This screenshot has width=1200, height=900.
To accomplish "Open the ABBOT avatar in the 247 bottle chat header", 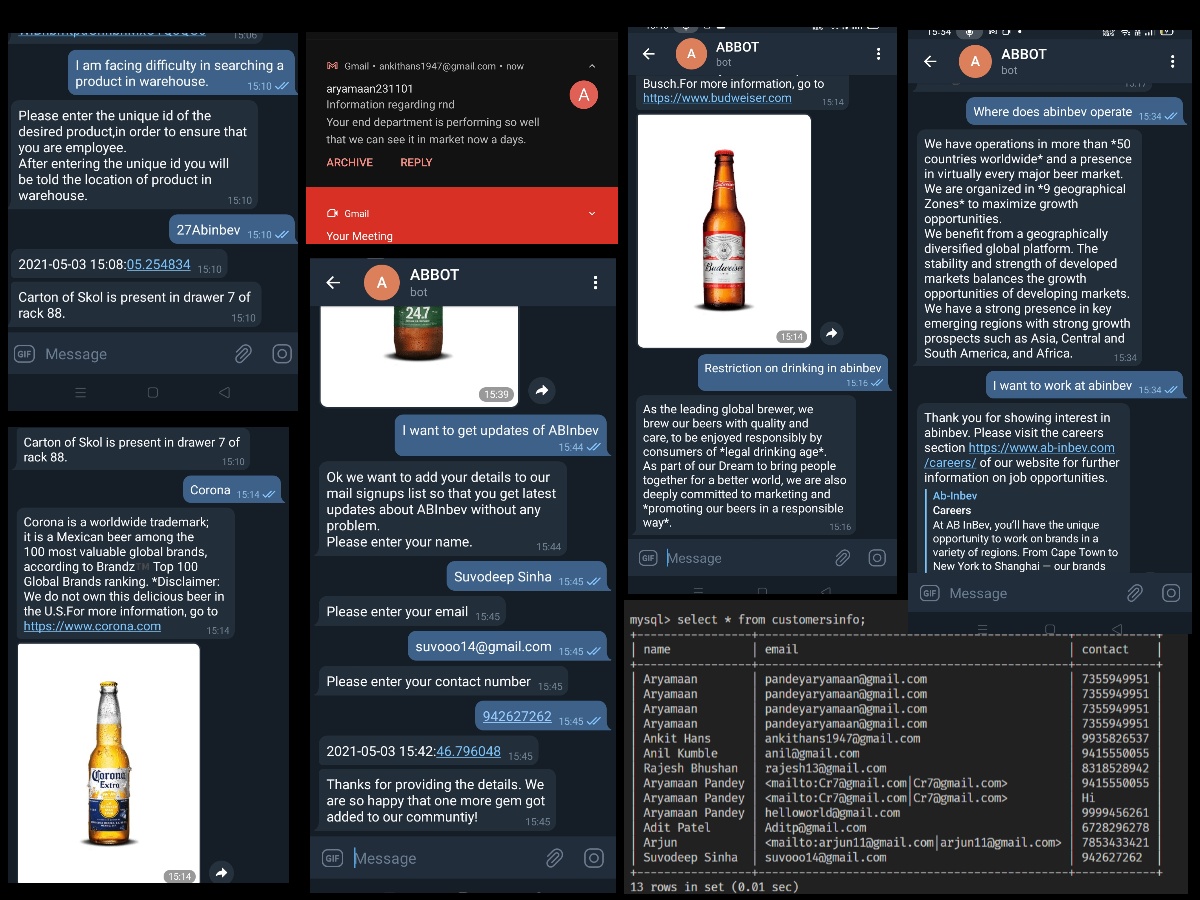I will pyautogui.click(x=381, y=283).
